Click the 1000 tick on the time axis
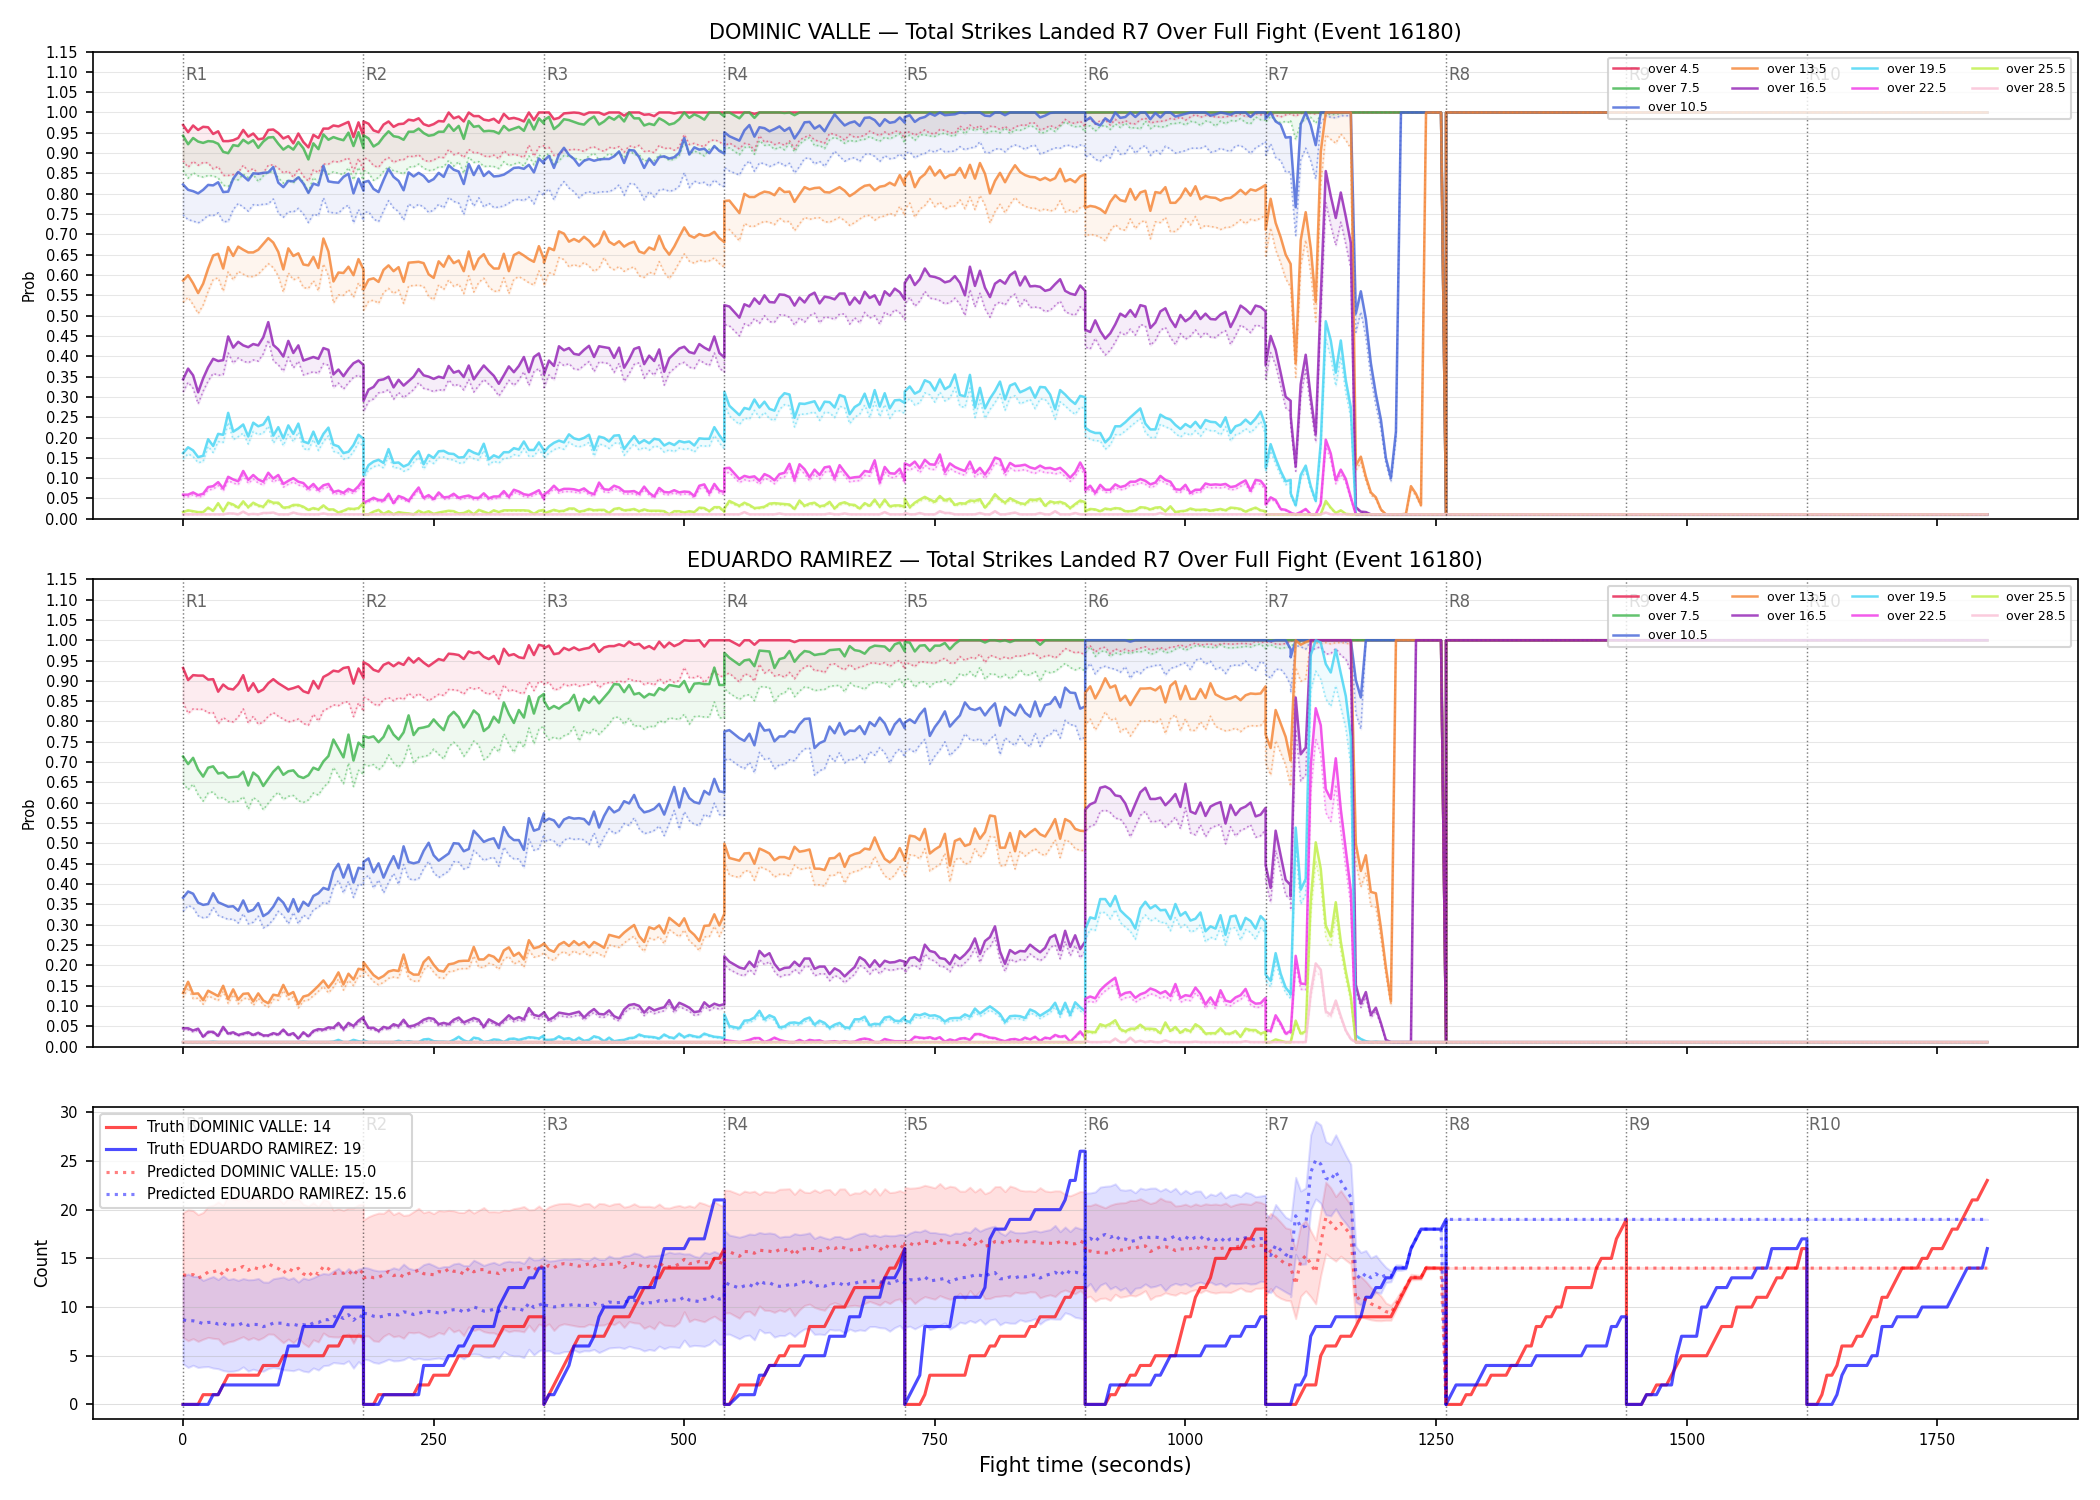The image size is (2100, 1500). (1185, 1440)
